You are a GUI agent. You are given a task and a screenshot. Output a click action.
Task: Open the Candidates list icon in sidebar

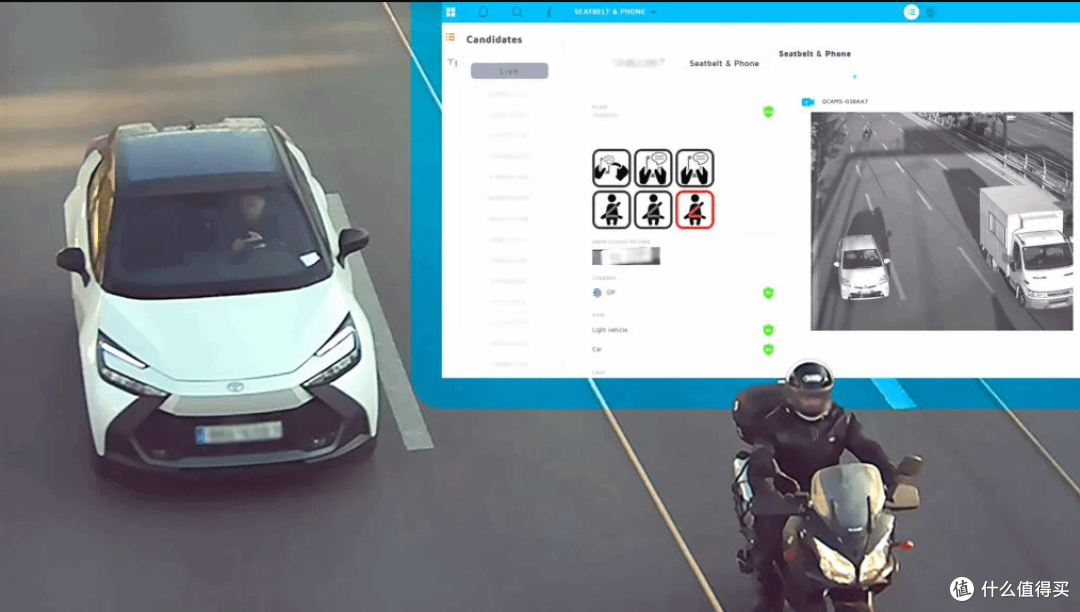point(450,37)
